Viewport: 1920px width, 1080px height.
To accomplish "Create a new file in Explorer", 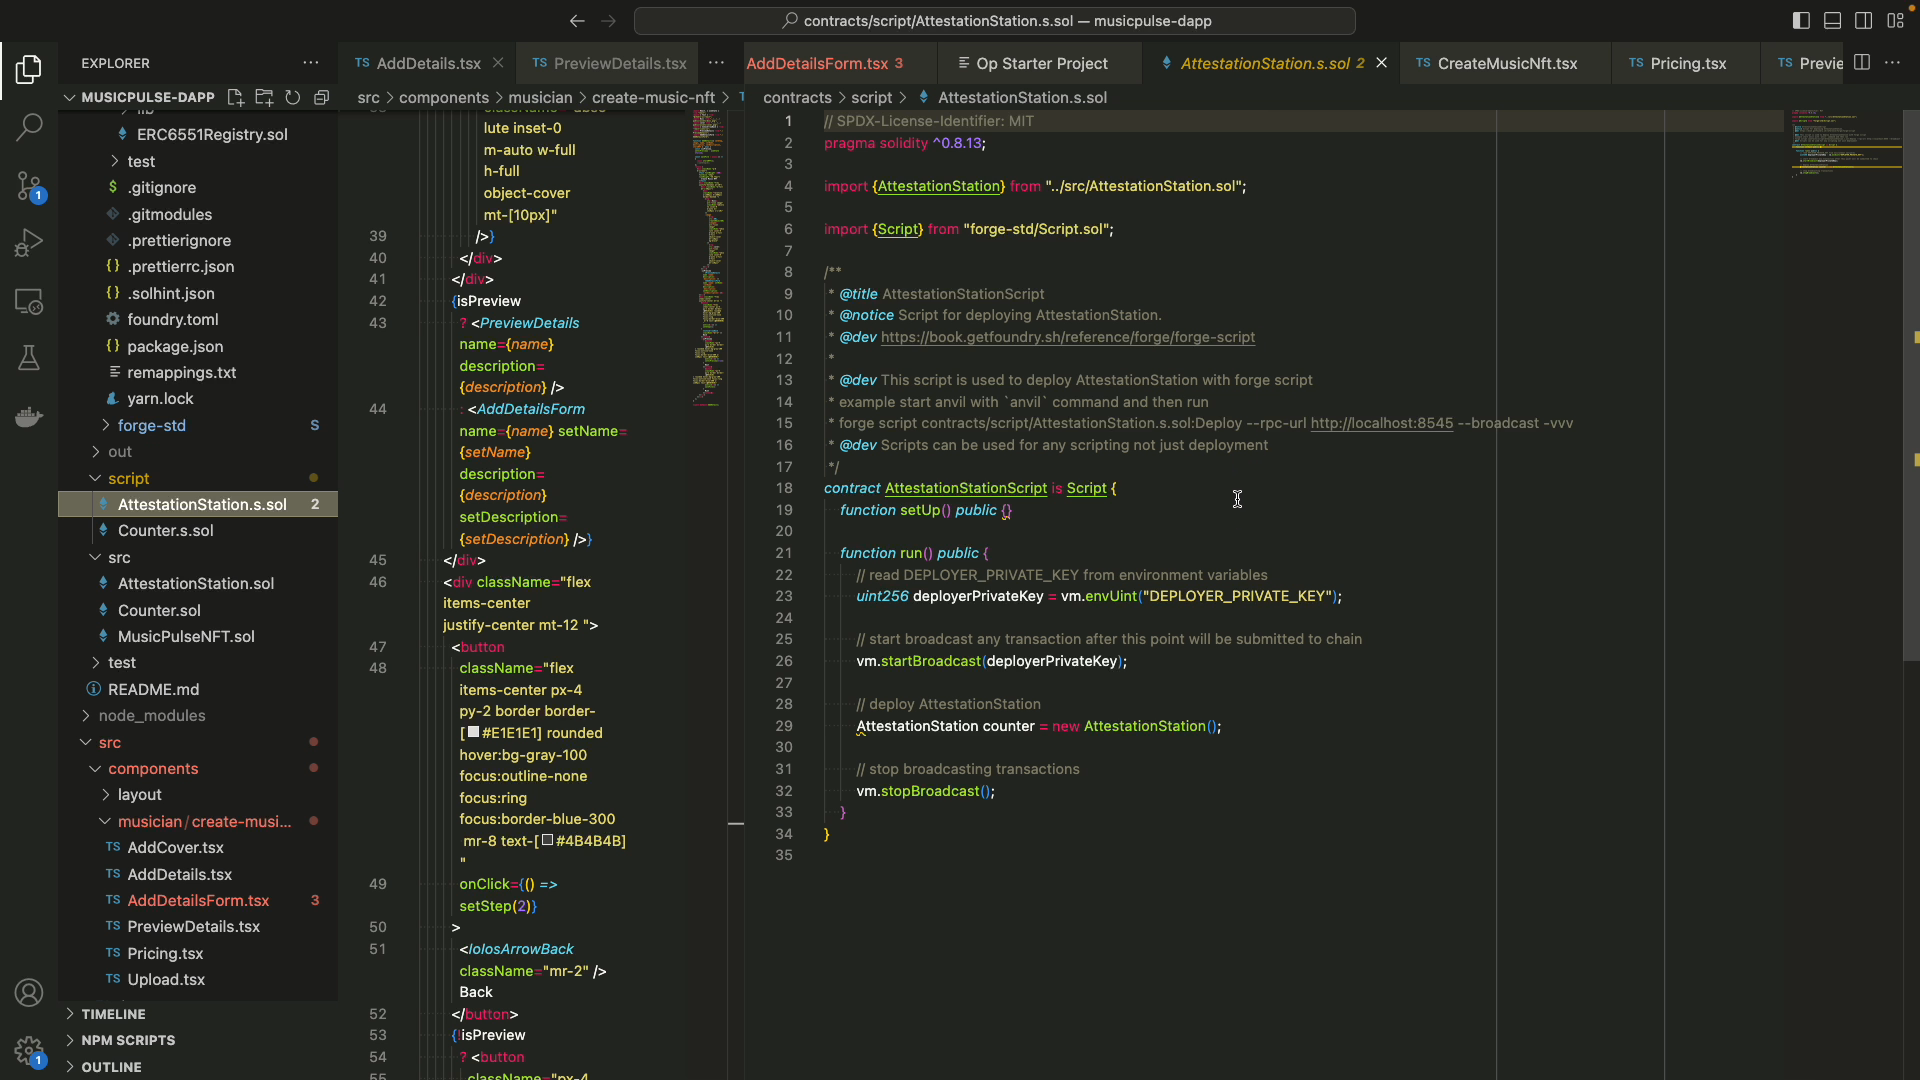I will (235, 97).
